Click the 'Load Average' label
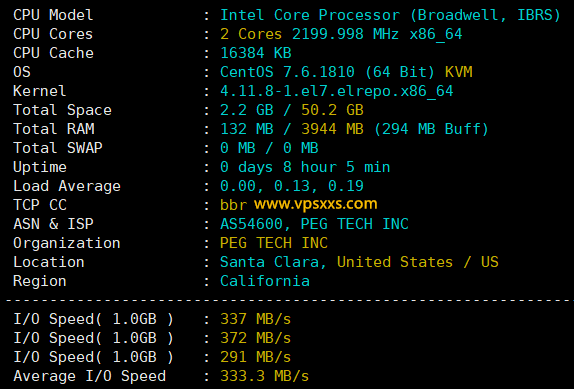This screenshot has width=574, height=389. click(x=67, y=186)
